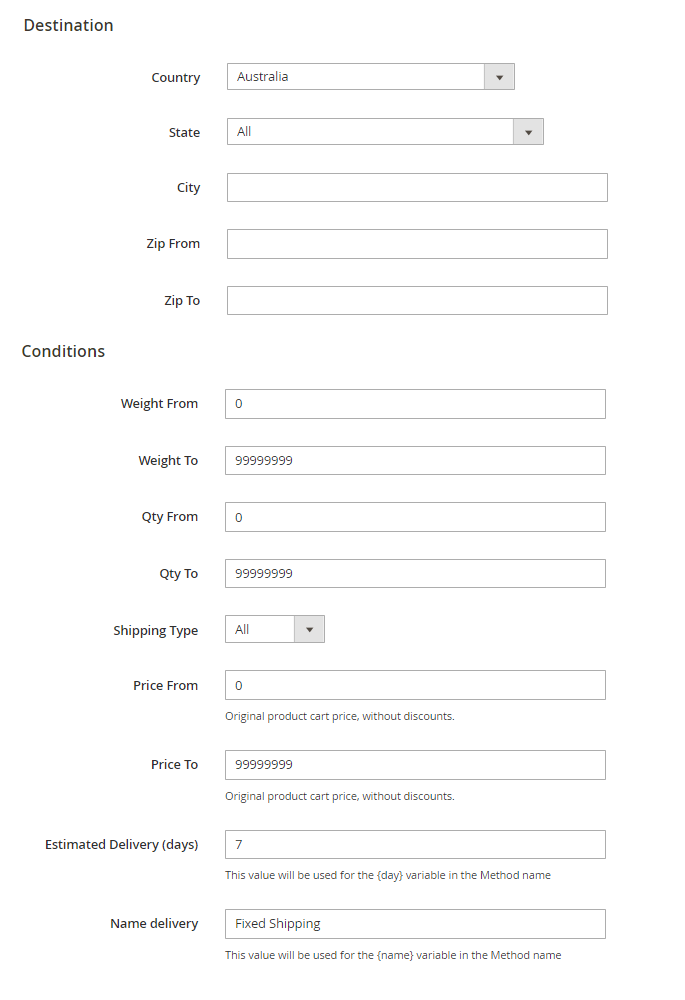This screenshot has height=1000, width=685.
Task: Click the Qty From input
Action: pyautogui.click(x=415, y=517)
